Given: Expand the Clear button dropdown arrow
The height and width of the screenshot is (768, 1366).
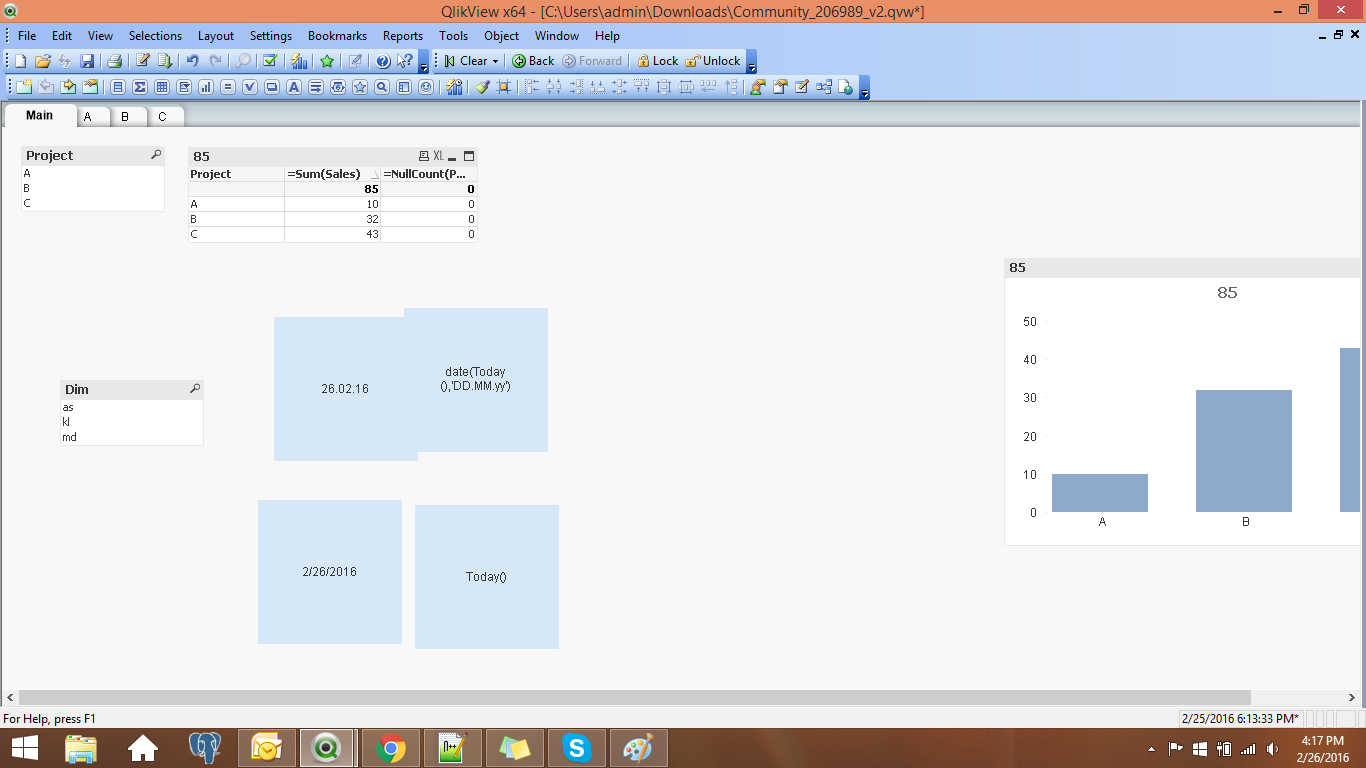Looking at the screenshot, I should click(495, 61).
